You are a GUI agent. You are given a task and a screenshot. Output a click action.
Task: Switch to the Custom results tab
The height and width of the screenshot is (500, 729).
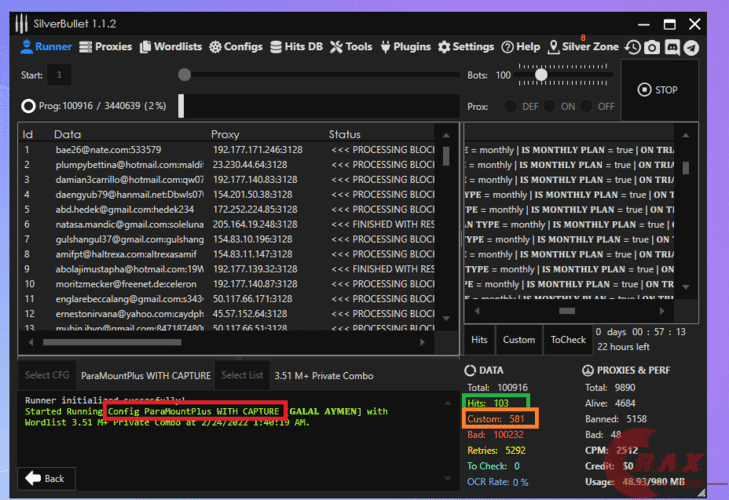518,340
